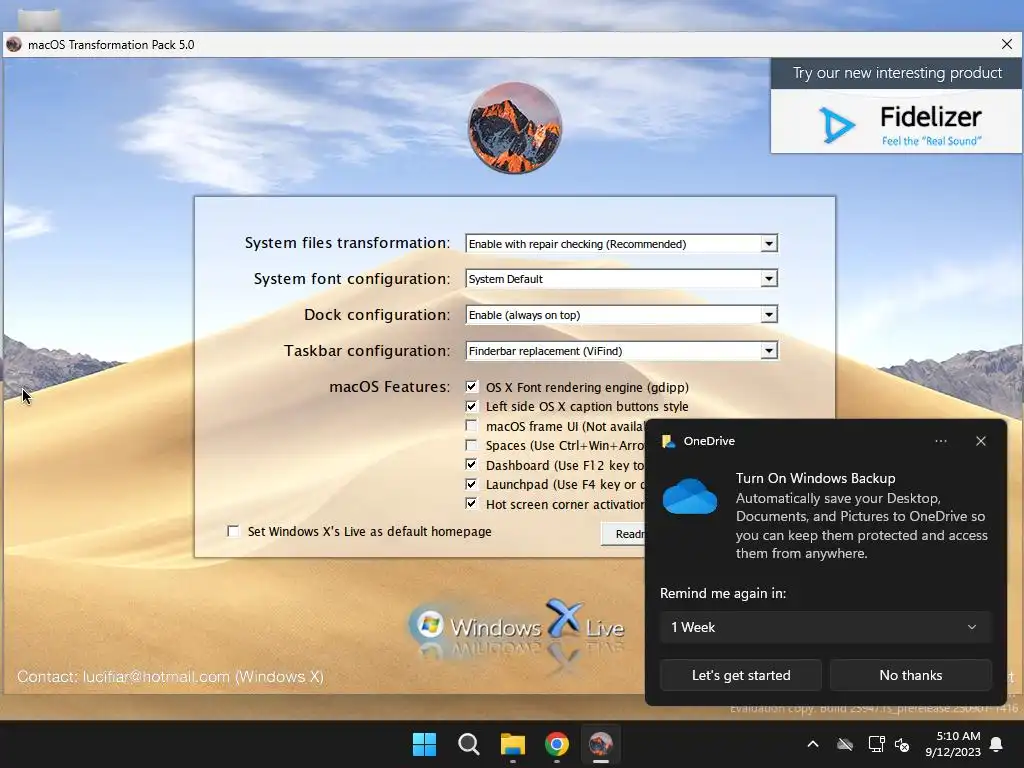Open the taskbar clock and date
The height and width of the screenshot is (768, 1024).
point(953,744)
